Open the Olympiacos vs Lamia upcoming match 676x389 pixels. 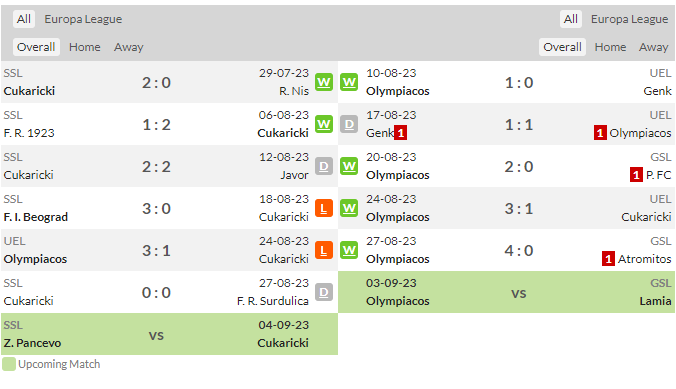point(507,292)
